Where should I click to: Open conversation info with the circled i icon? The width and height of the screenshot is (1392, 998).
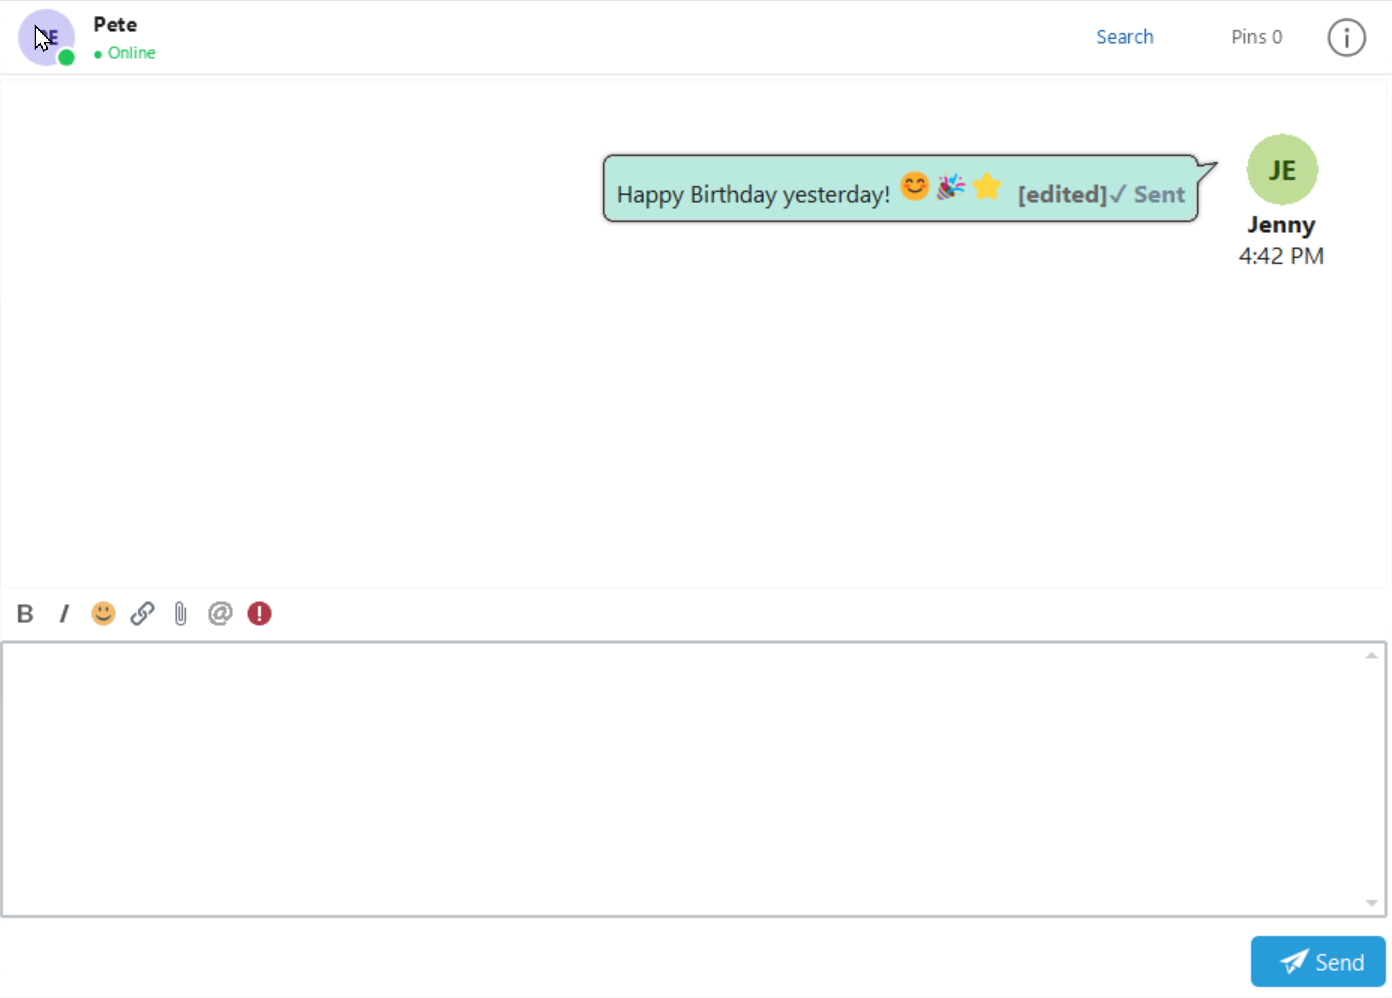(1346, 37)
